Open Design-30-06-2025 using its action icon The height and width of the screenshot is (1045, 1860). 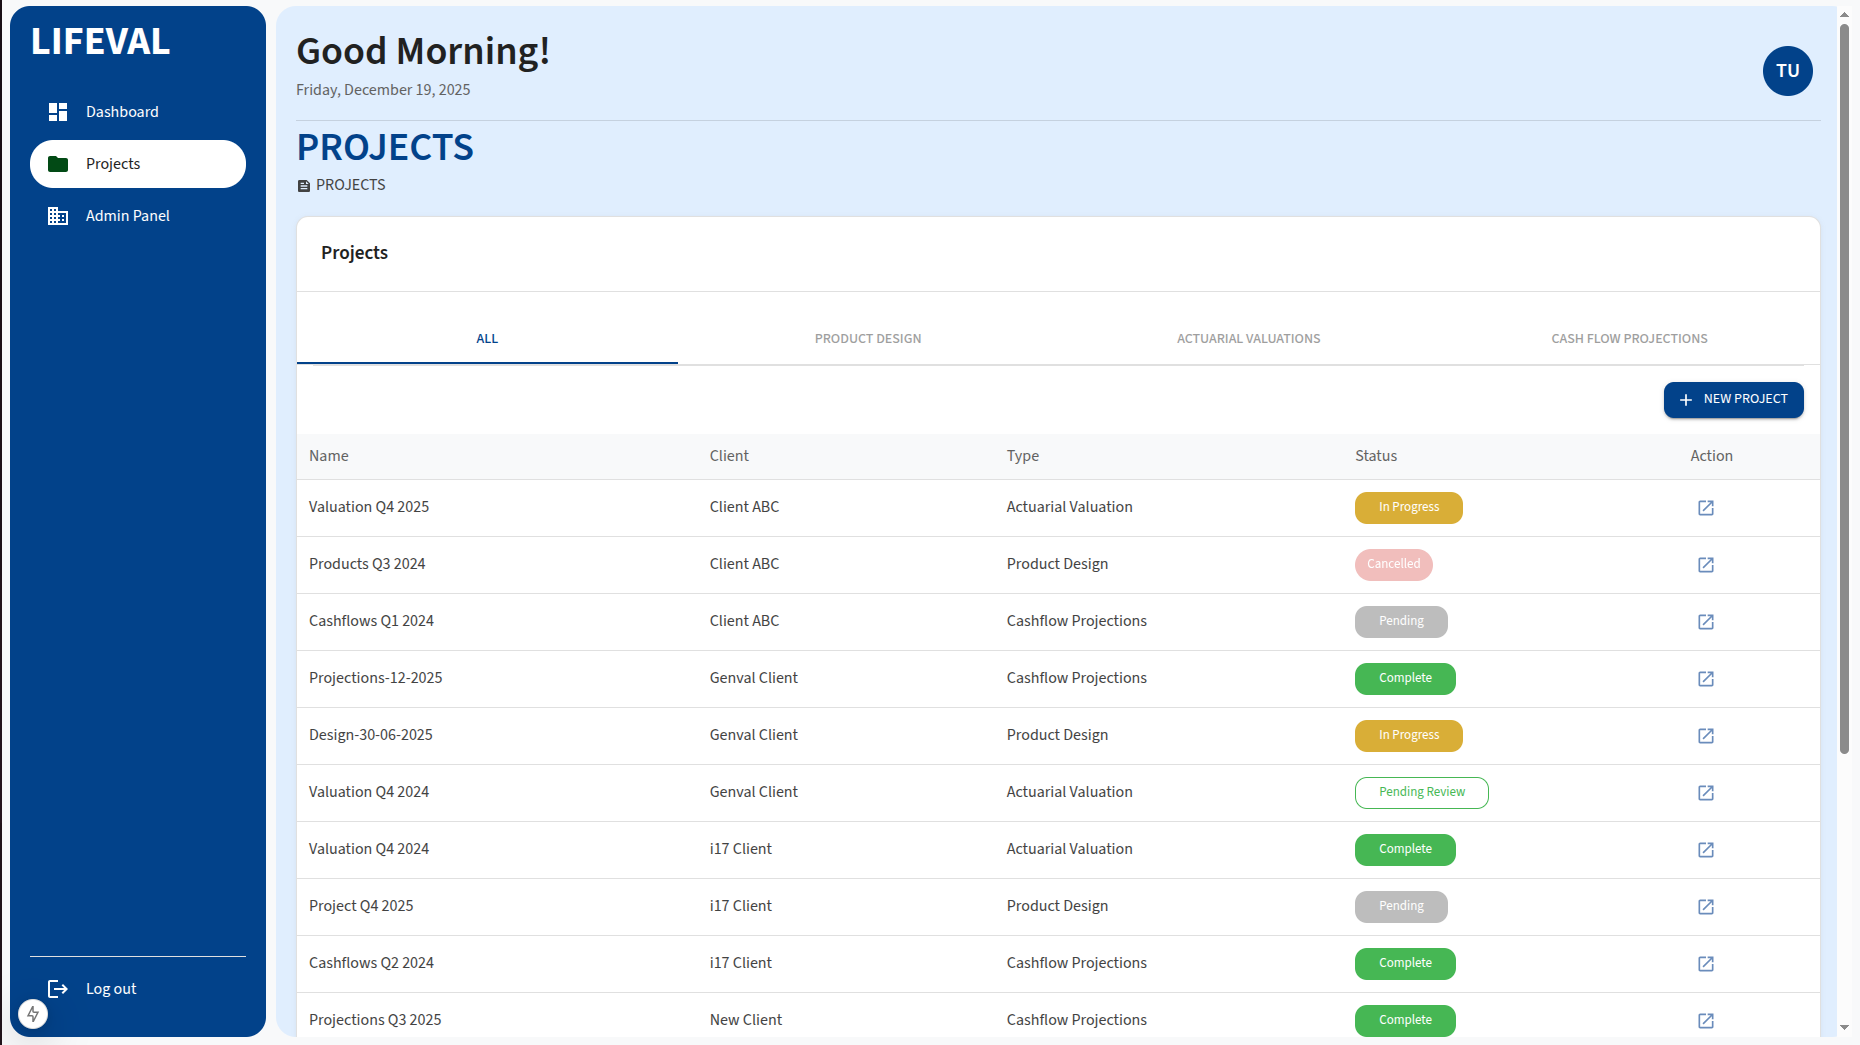click(x=1706, y=736)
